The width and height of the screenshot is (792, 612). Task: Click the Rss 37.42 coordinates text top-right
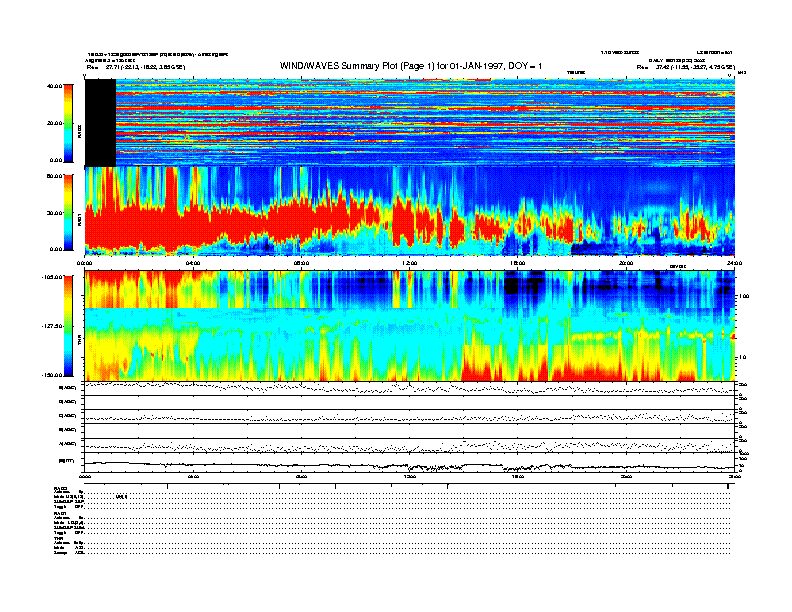tap(686, 67)
